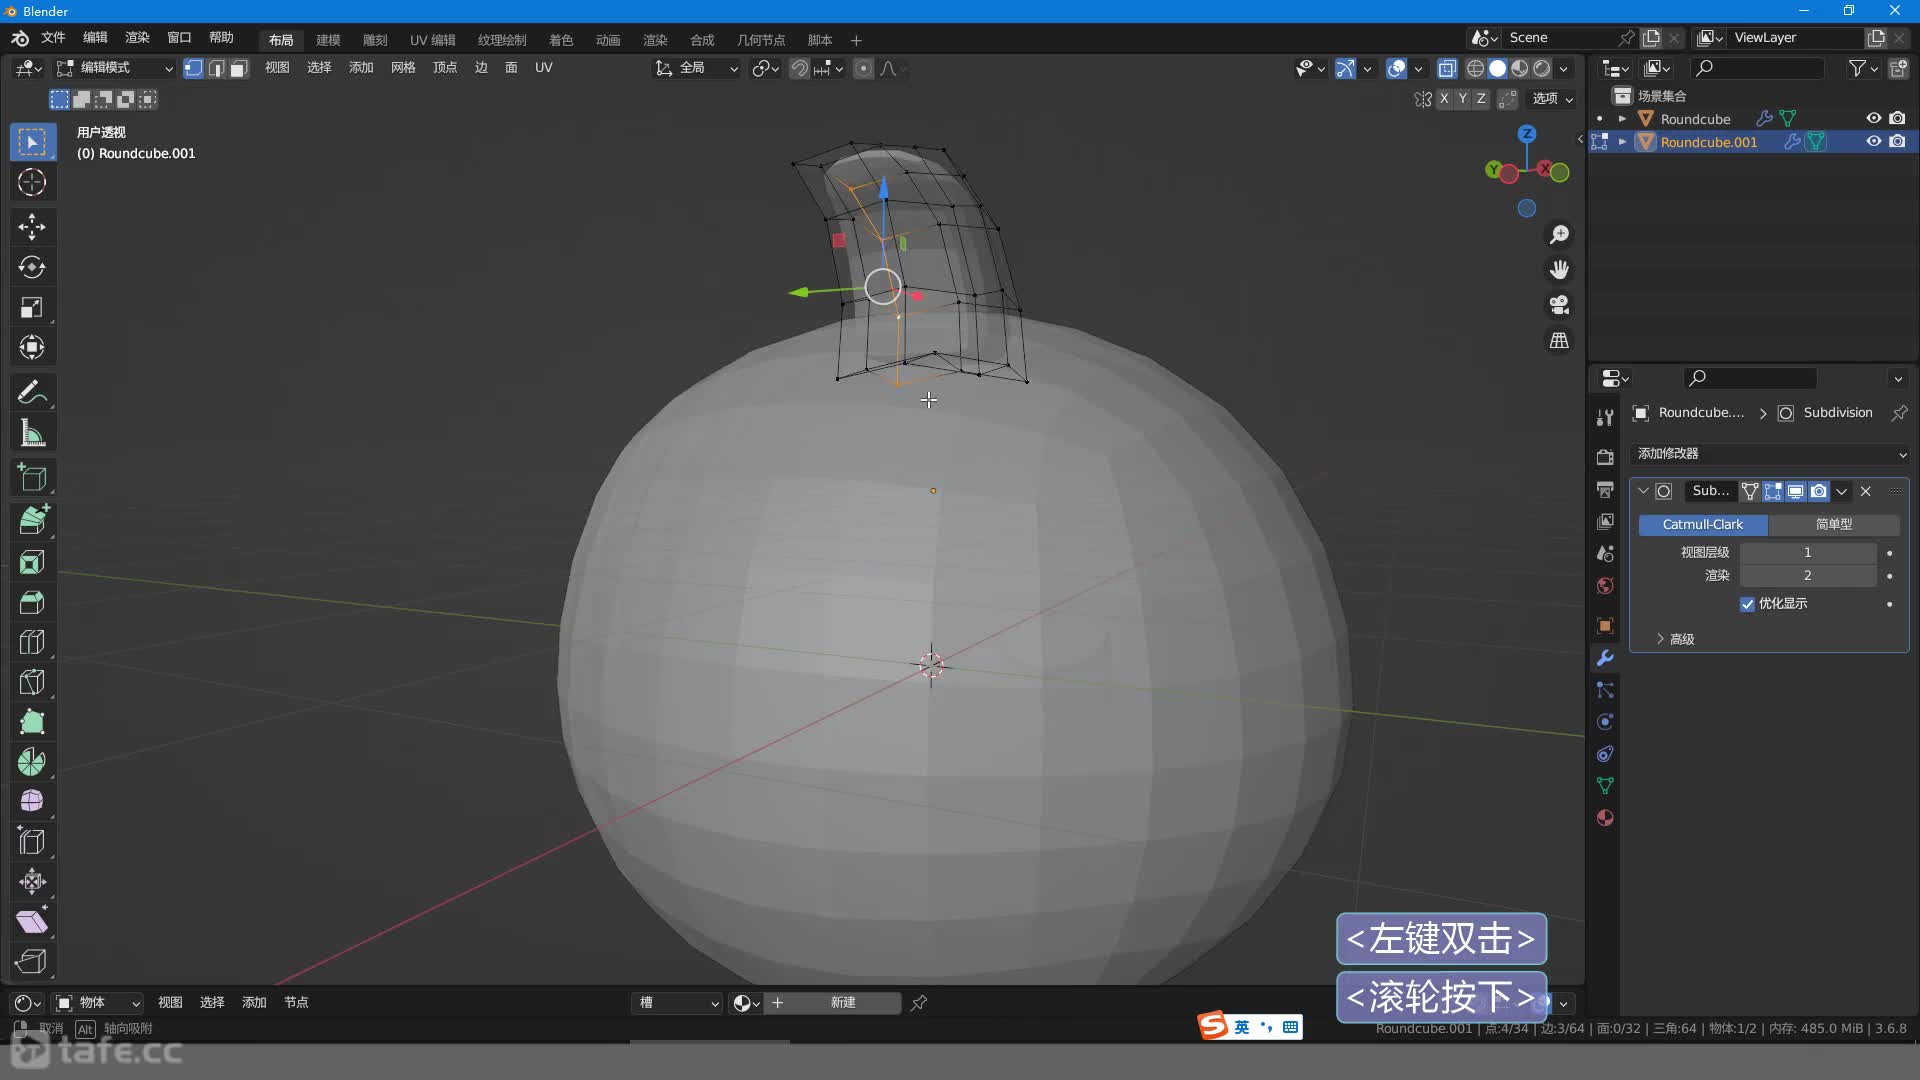Select the Annotate tool
The height and width of the screenshot is (1080, 1920).
[x=32, y=392]
